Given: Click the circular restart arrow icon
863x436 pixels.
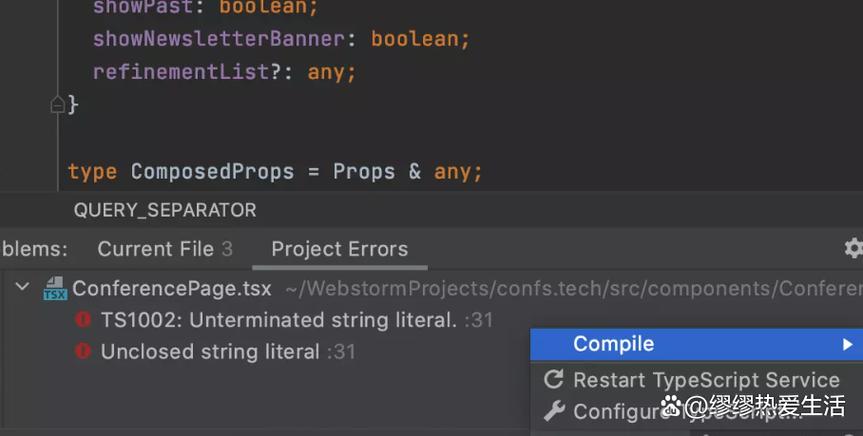Looking at the screenshot, I should tap(553, 380).
